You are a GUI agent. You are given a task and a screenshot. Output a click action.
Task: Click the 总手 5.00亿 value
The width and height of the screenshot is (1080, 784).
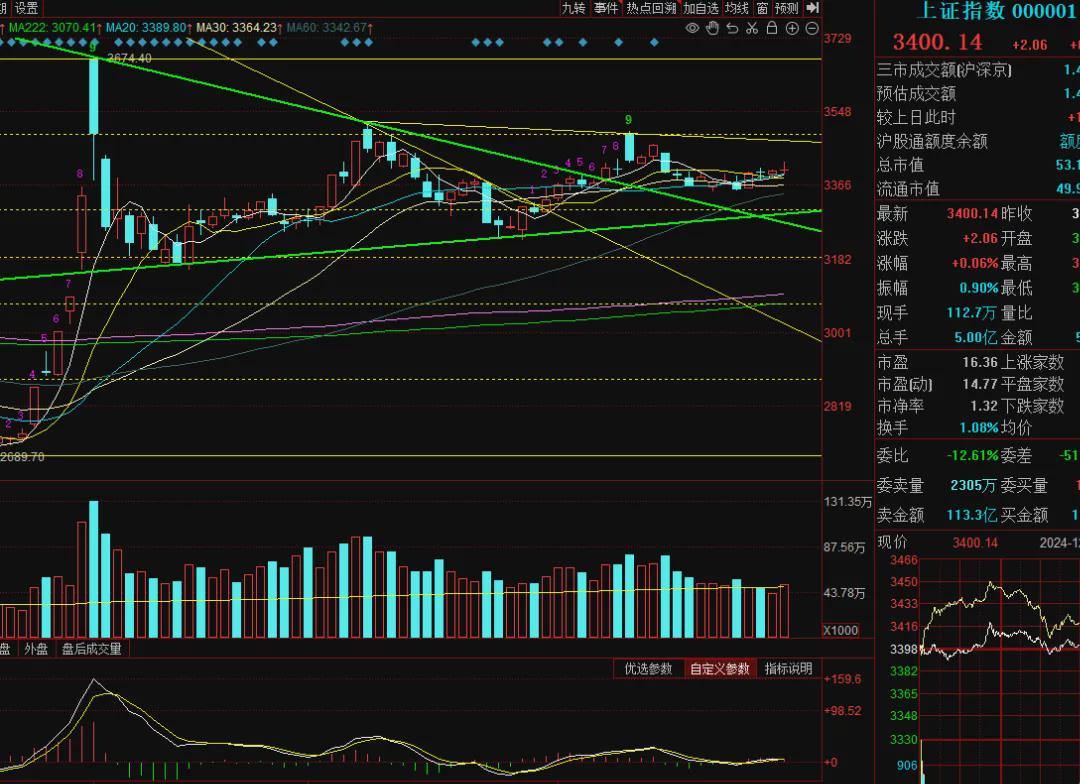pyautogui.click(x=976, y=338)
